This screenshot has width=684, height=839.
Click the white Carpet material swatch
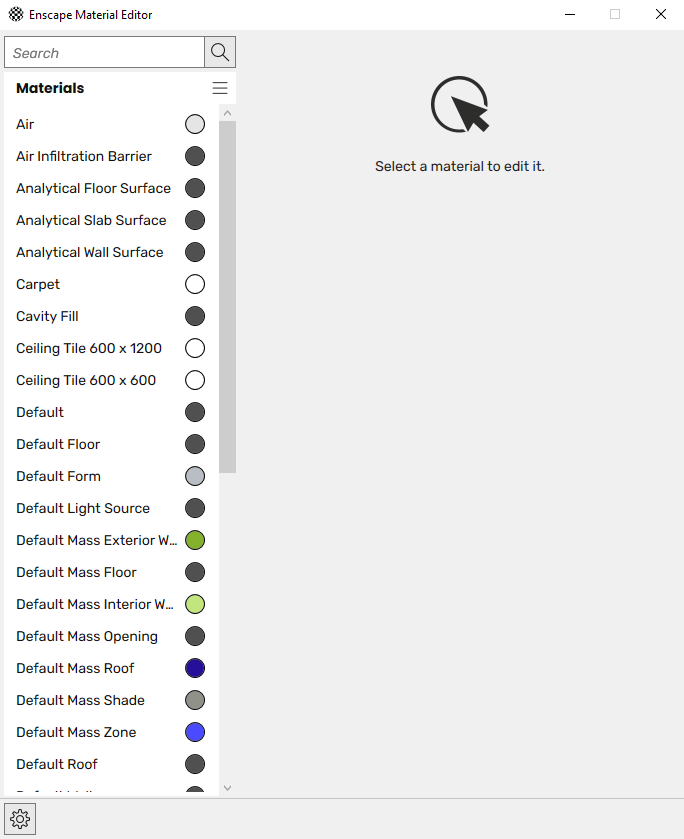195,284
